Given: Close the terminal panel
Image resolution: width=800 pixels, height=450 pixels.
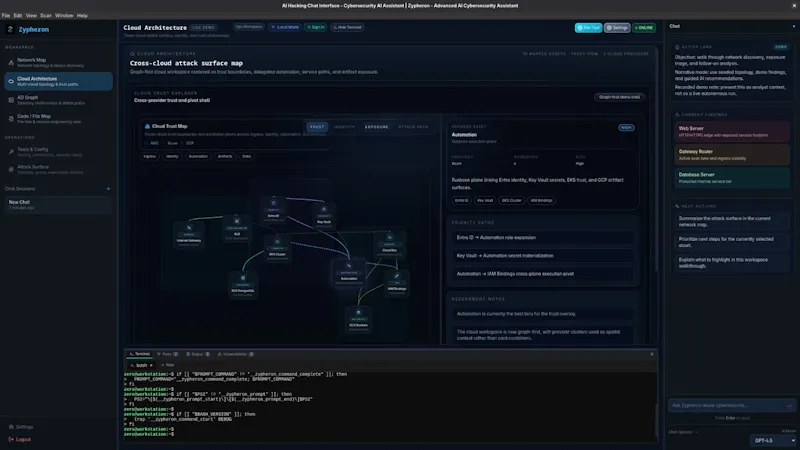Looking at the screenshot, I should pos(652,354).
